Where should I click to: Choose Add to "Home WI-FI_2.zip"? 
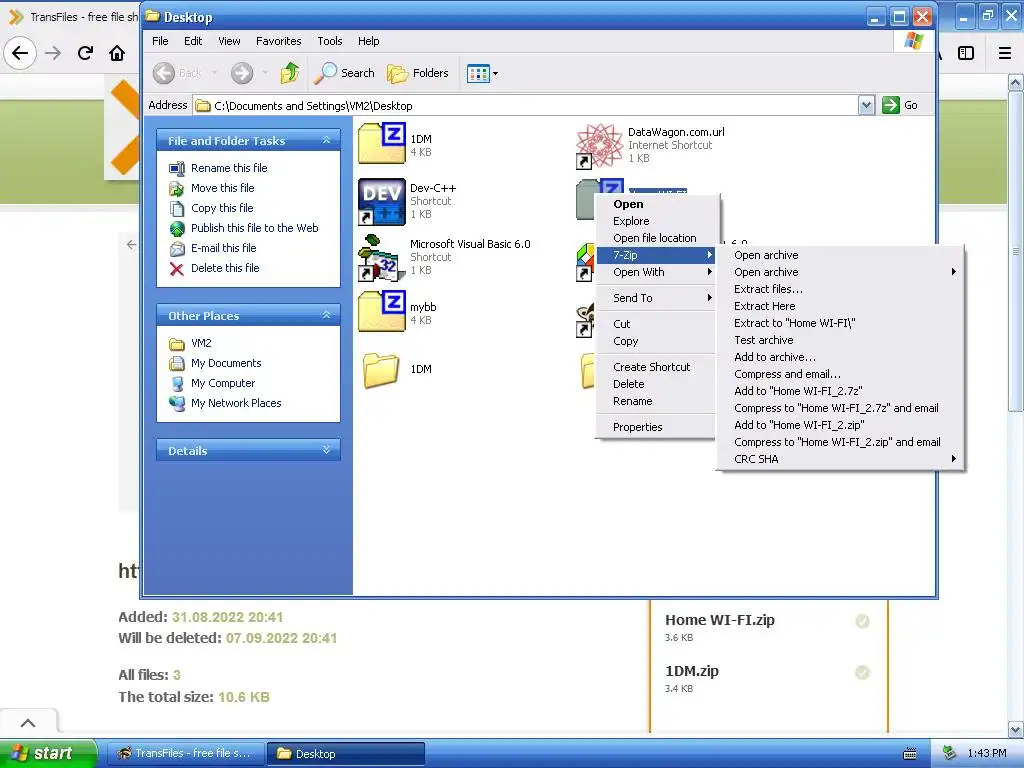point(840,425)
